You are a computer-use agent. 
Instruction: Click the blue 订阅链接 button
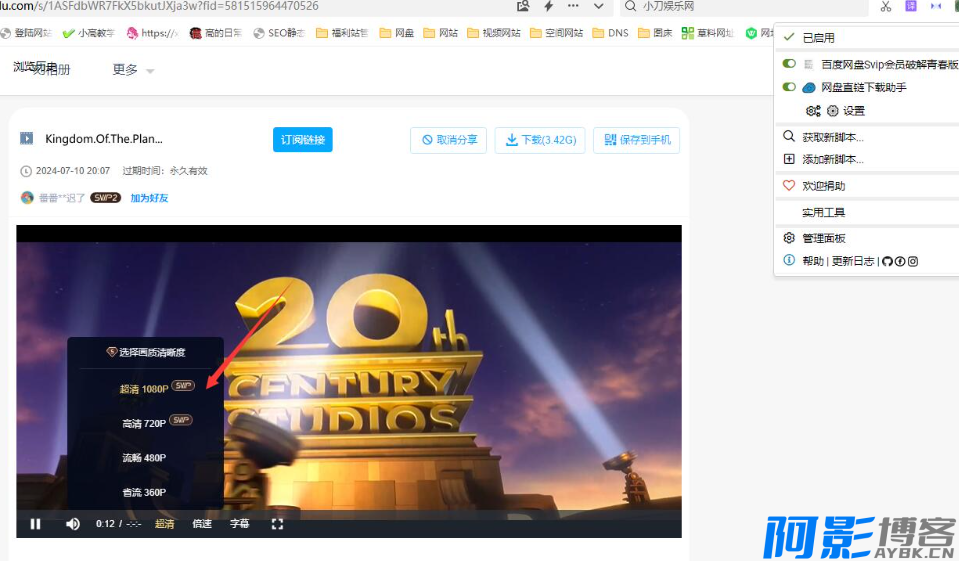coord(302,140)
